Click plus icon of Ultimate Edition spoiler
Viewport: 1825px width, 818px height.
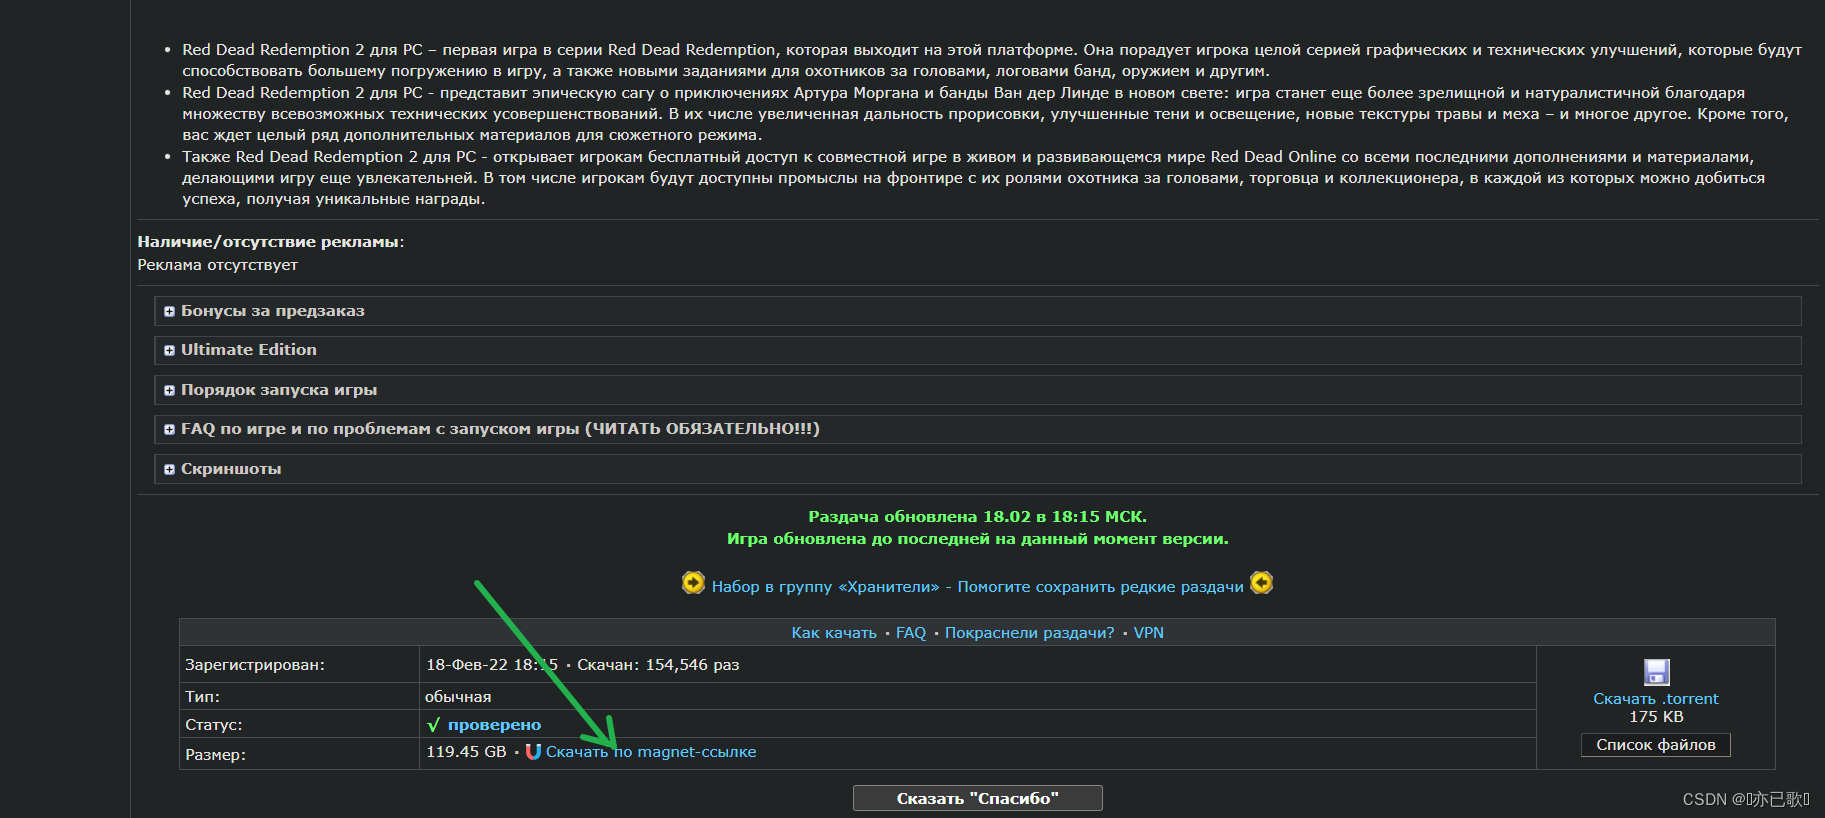pyautogui.click(x=169, y=351)
